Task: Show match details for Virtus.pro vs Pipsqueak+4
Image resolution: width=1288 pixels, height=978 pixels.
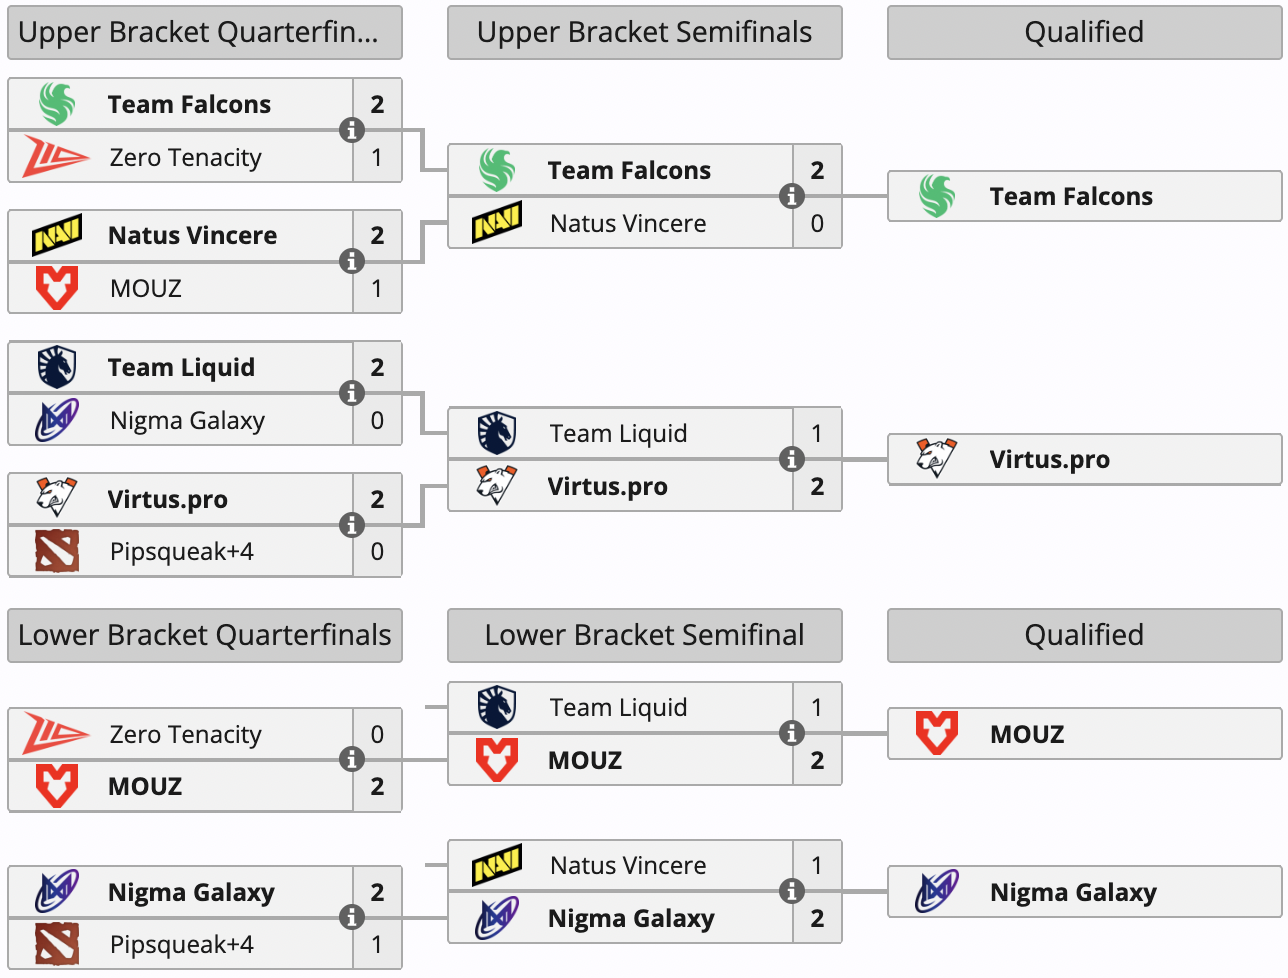Action: (x=351, y=525)
